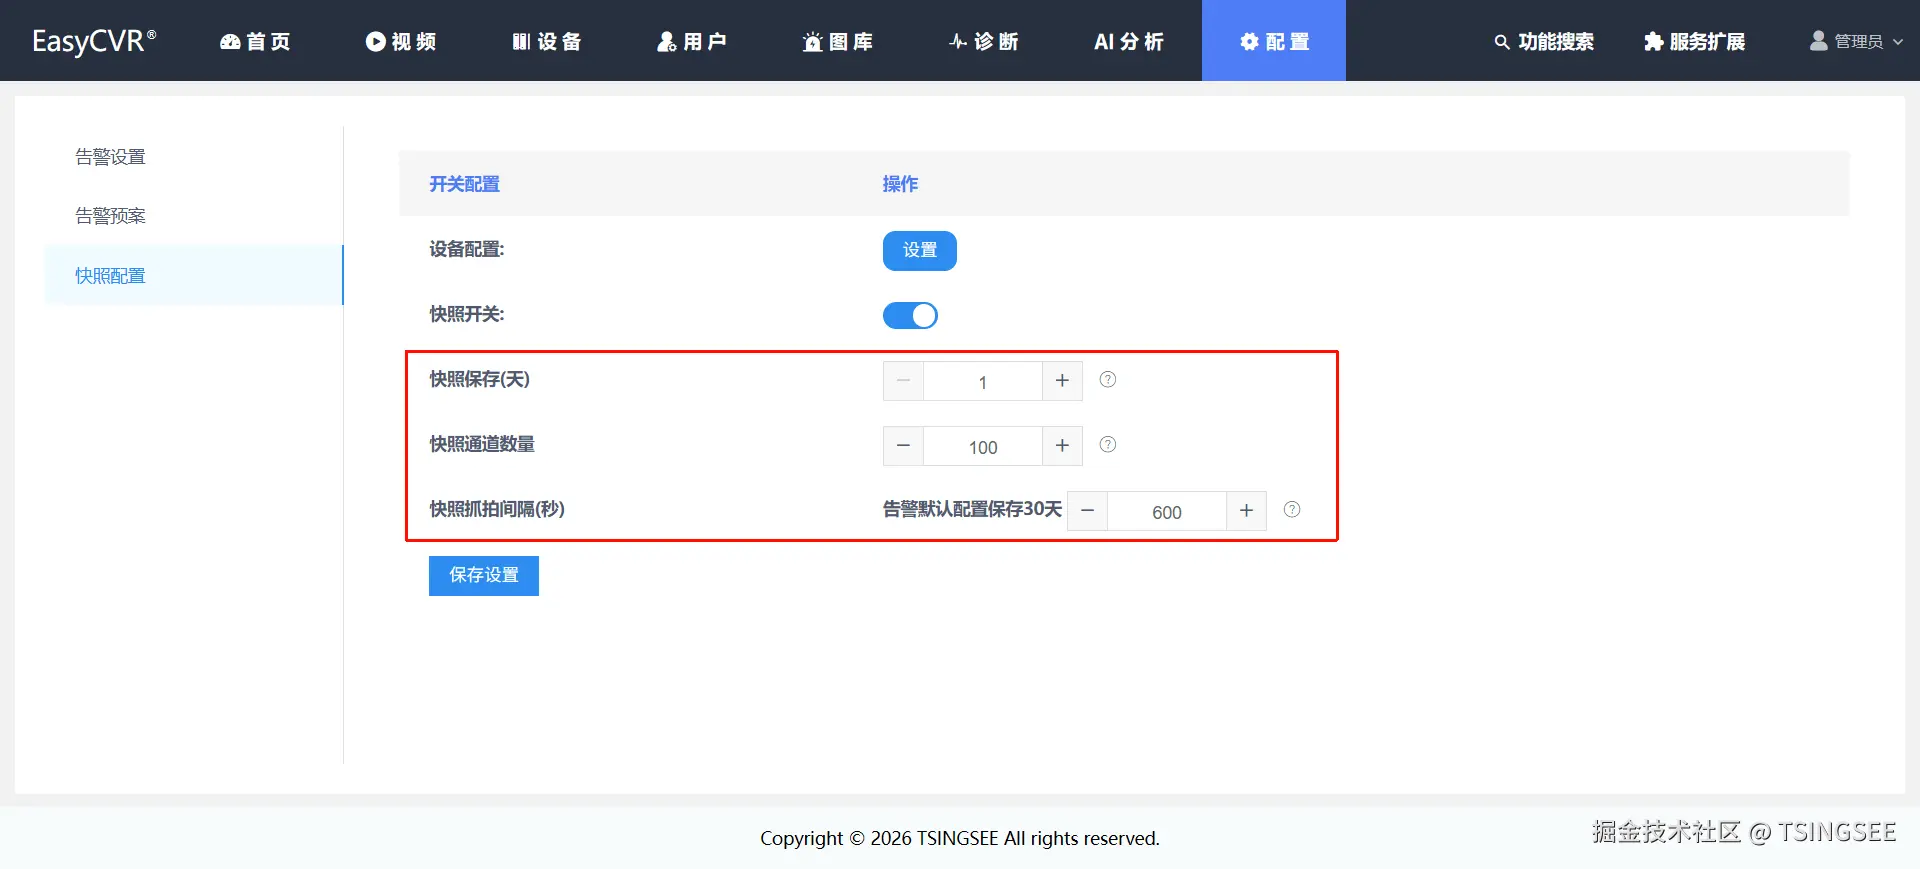Click the 告警默认配置保存30天 text
Viewport: 1920px width, 869px height.
972,509
